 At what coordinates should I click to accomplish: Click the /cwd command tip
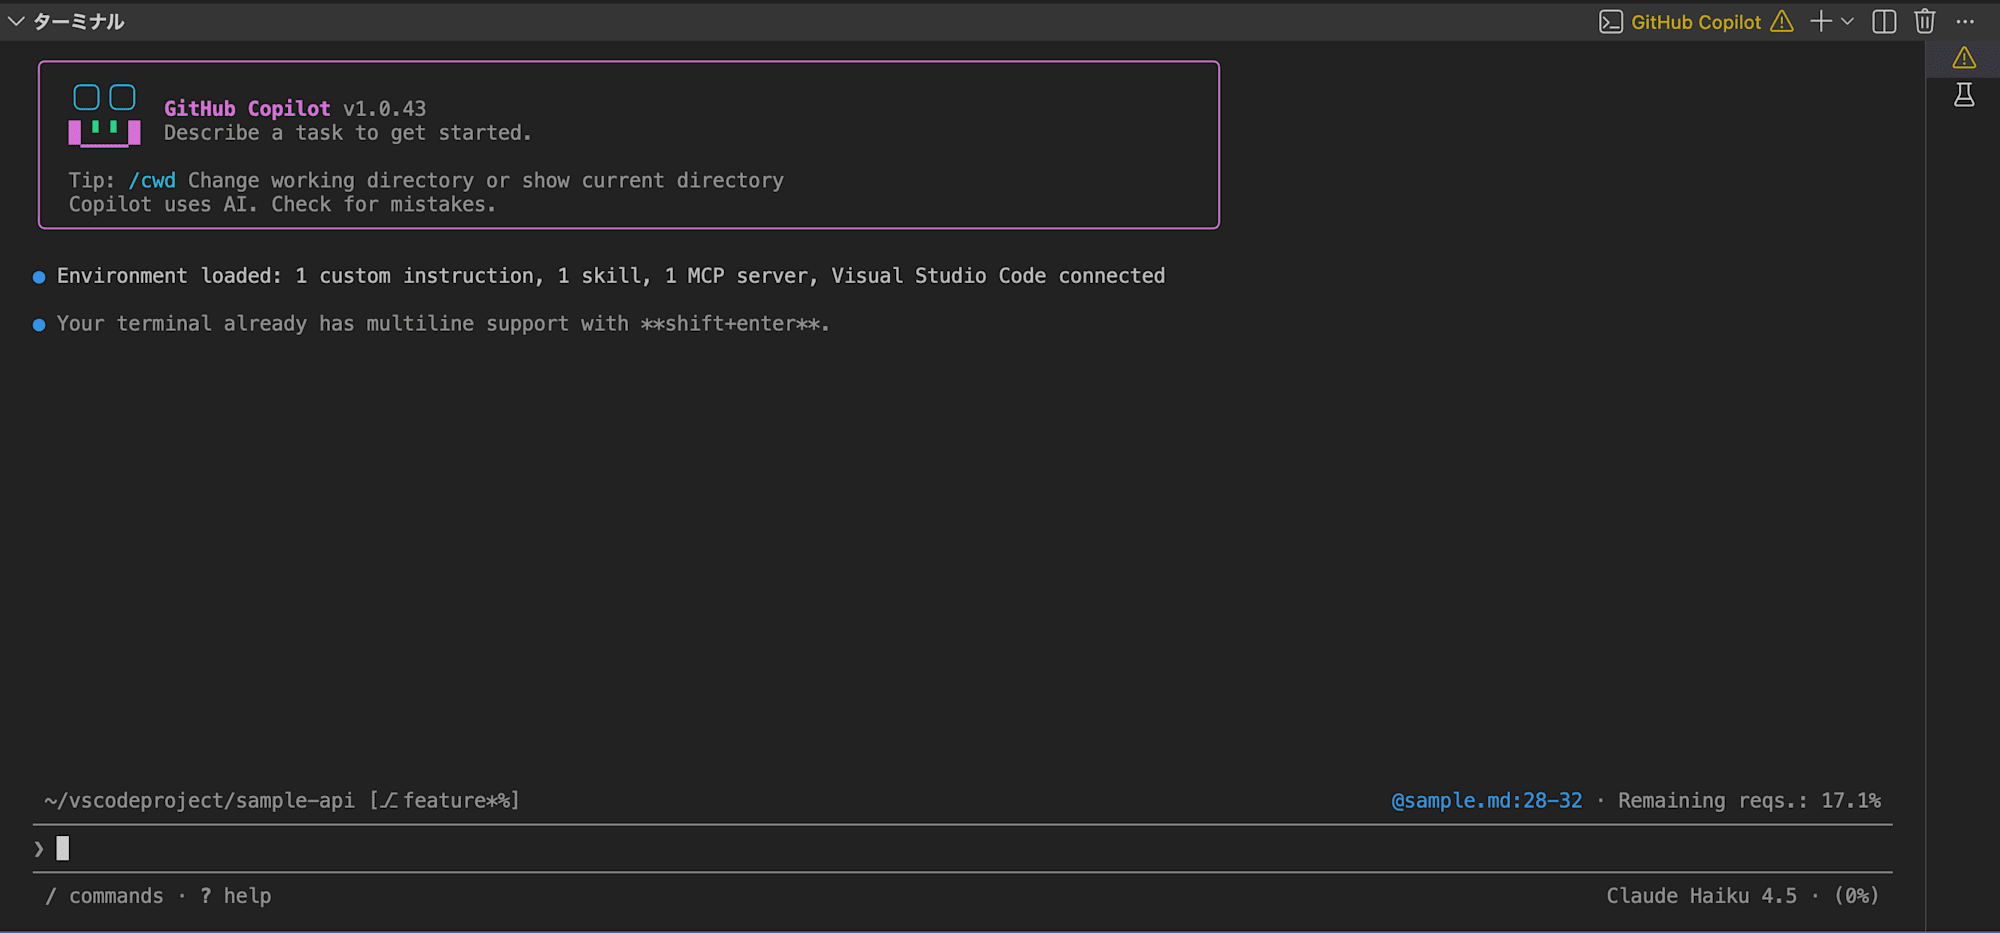coord(152,180)
